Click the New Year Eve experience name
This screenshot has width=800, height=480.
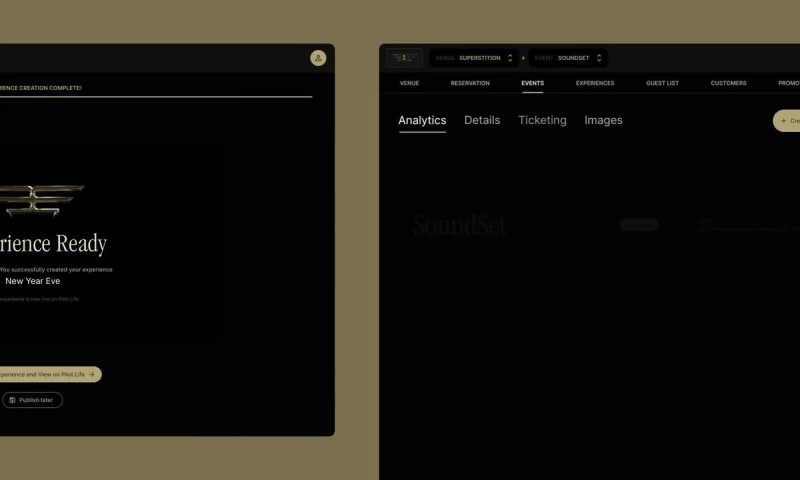[x=33, y=281]
